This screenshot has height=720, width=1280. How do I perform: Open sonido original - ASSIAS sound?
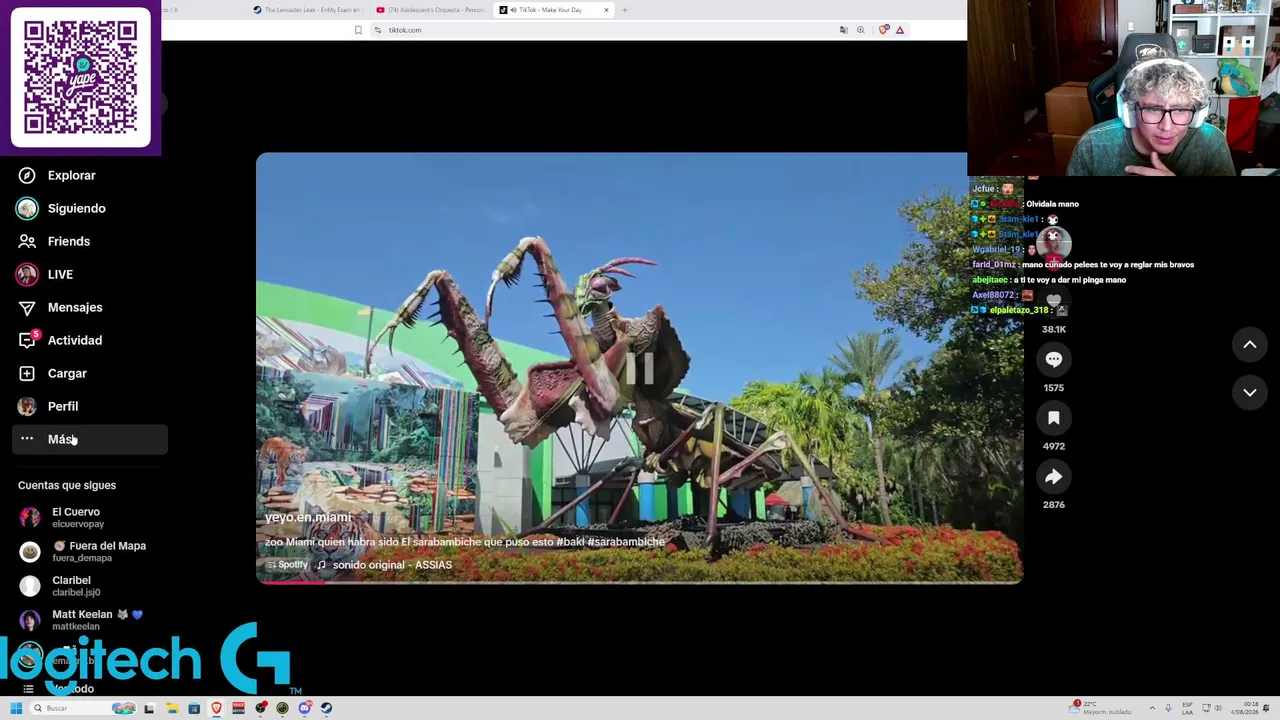coord(392,565)
